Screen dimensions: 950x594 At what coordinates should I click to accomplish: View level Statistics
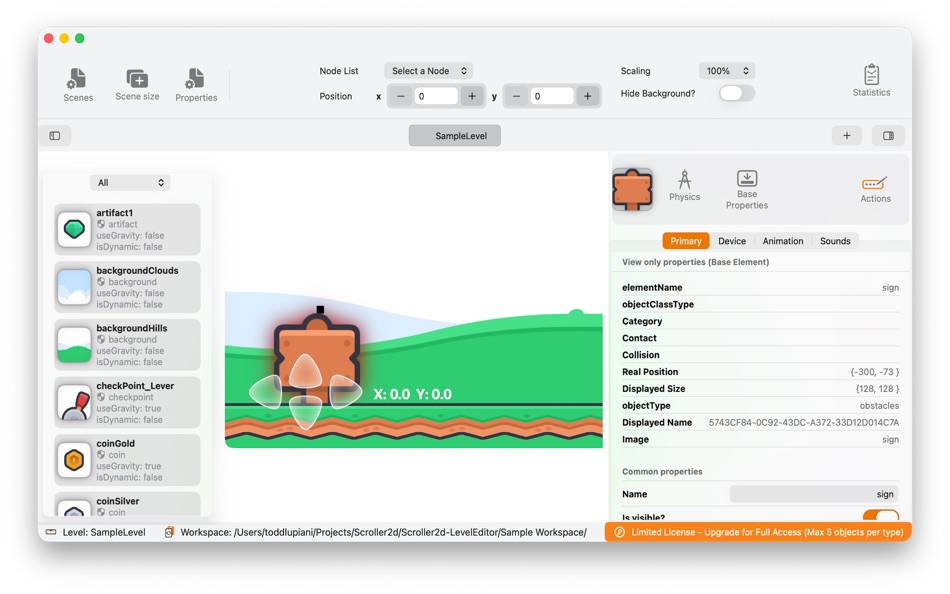point(870,82)
